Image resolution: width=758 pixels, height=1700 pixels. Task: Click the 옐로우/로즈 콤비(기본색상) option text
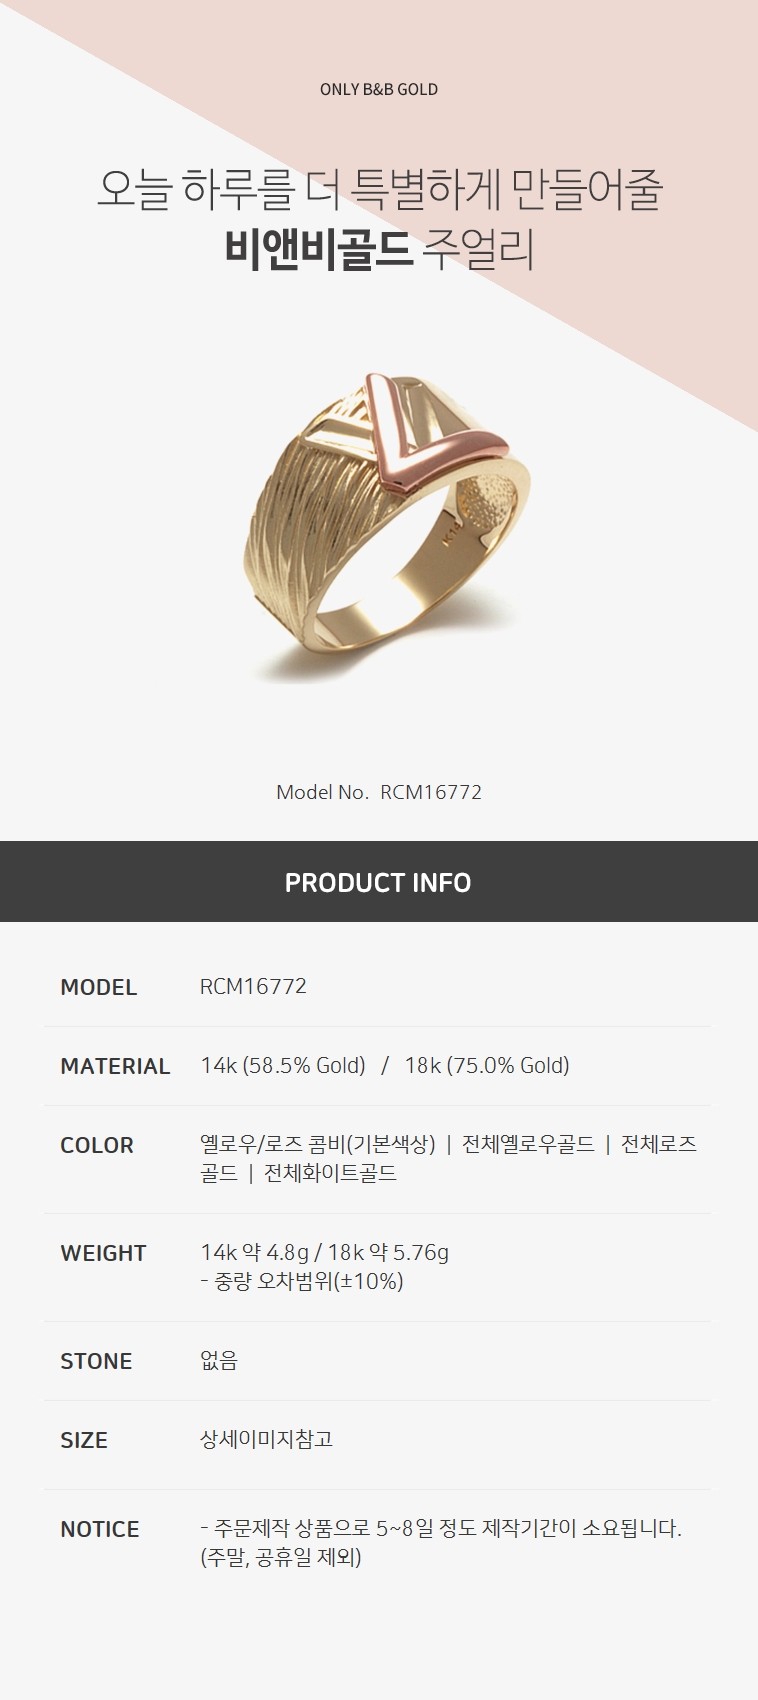(318, 1144)
